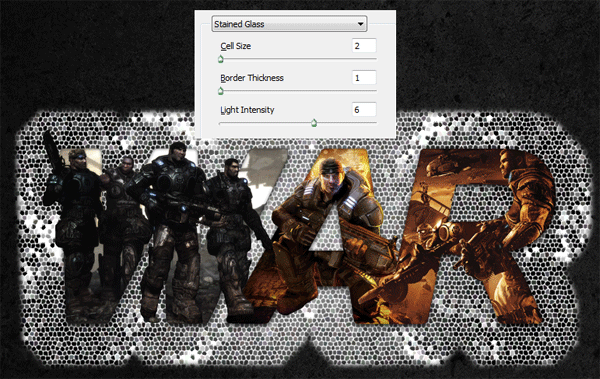
Task: Open the Stained Glass filter dropdown
Action: (x=289, y=24)
